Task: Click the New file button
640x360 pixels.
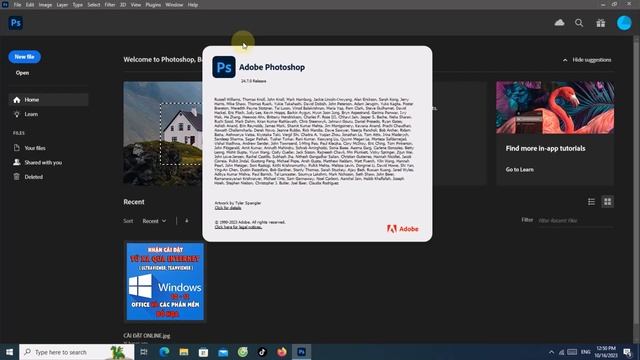Action: (24, 57)
